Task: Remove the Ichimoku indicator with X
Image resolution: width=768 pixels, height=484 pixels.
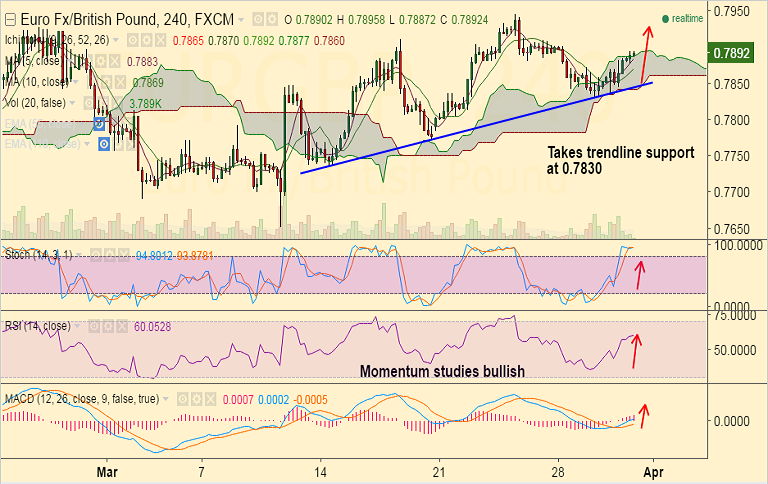Action: coord(161,40)
